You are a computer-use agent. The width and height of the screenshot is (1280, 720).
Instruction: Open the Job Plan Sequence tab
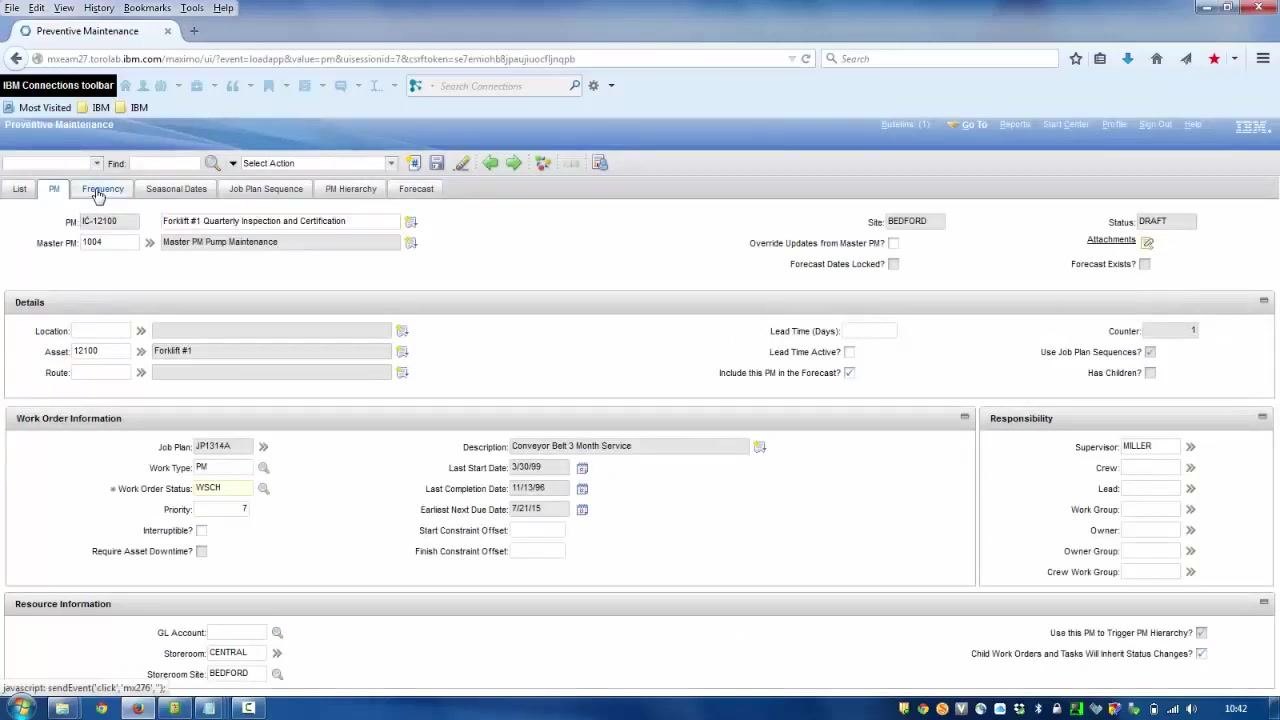(266, 189)
